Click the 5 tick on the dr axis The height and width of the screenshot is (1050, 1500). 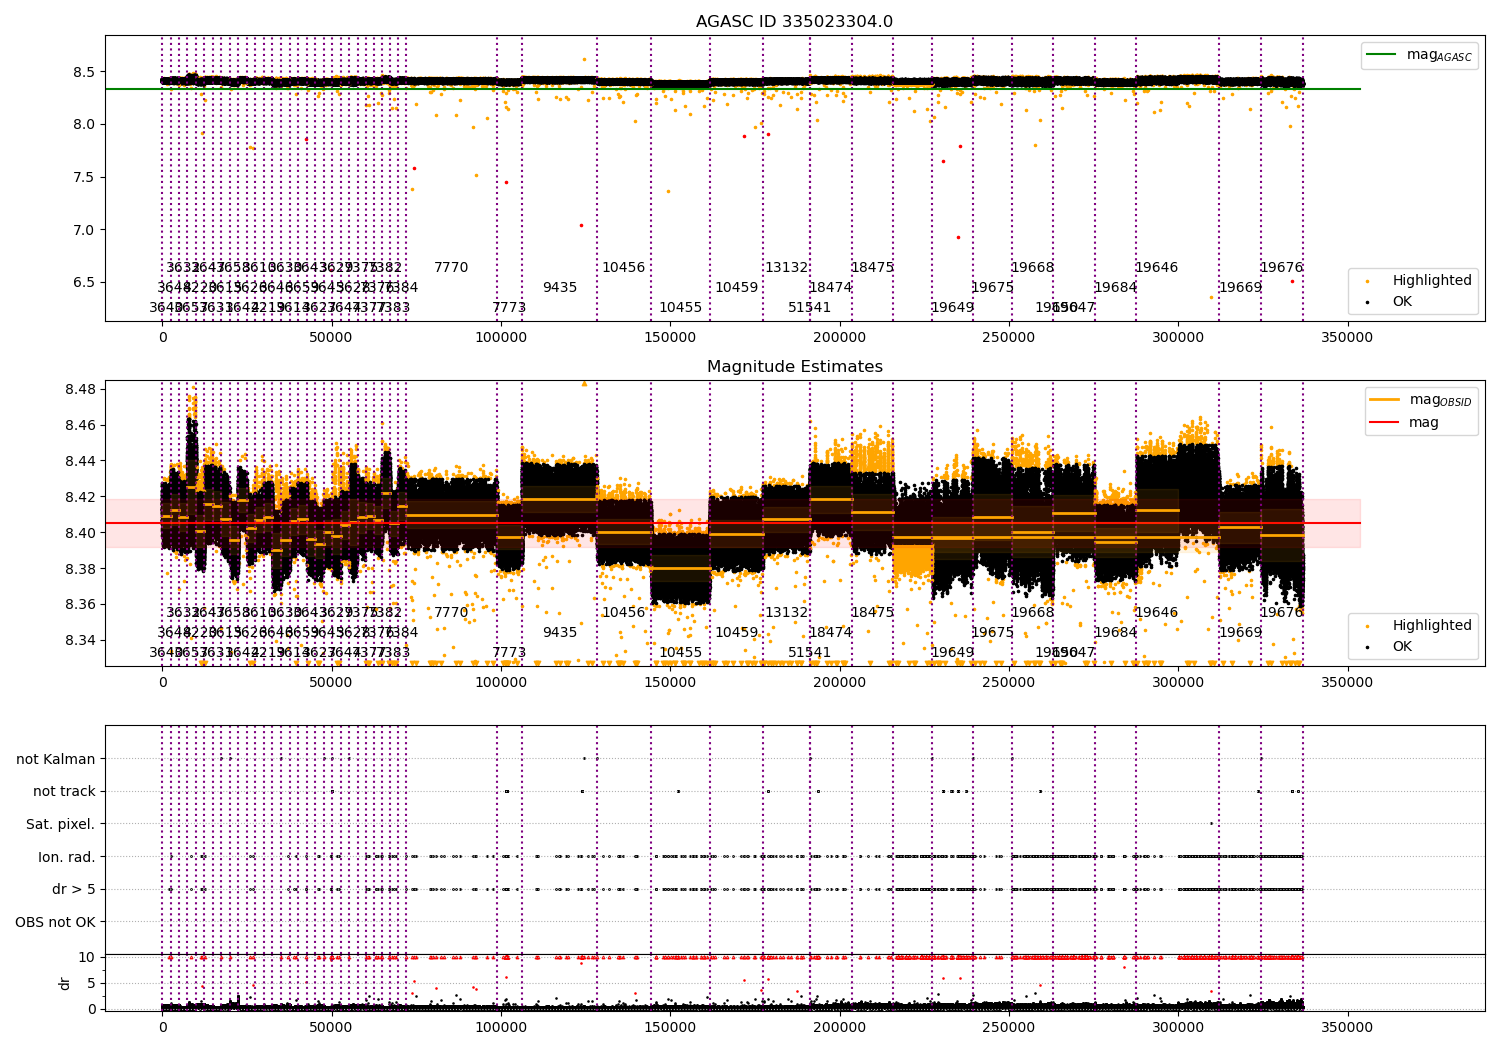coord(92,983)
